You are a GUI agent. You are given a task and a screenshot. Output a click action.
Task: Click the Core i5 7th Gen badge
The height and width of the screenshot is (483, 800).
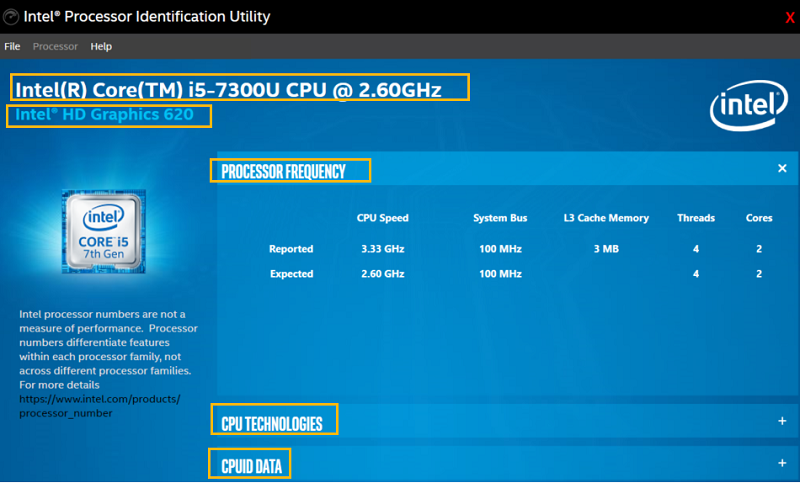tap(104, 232)
